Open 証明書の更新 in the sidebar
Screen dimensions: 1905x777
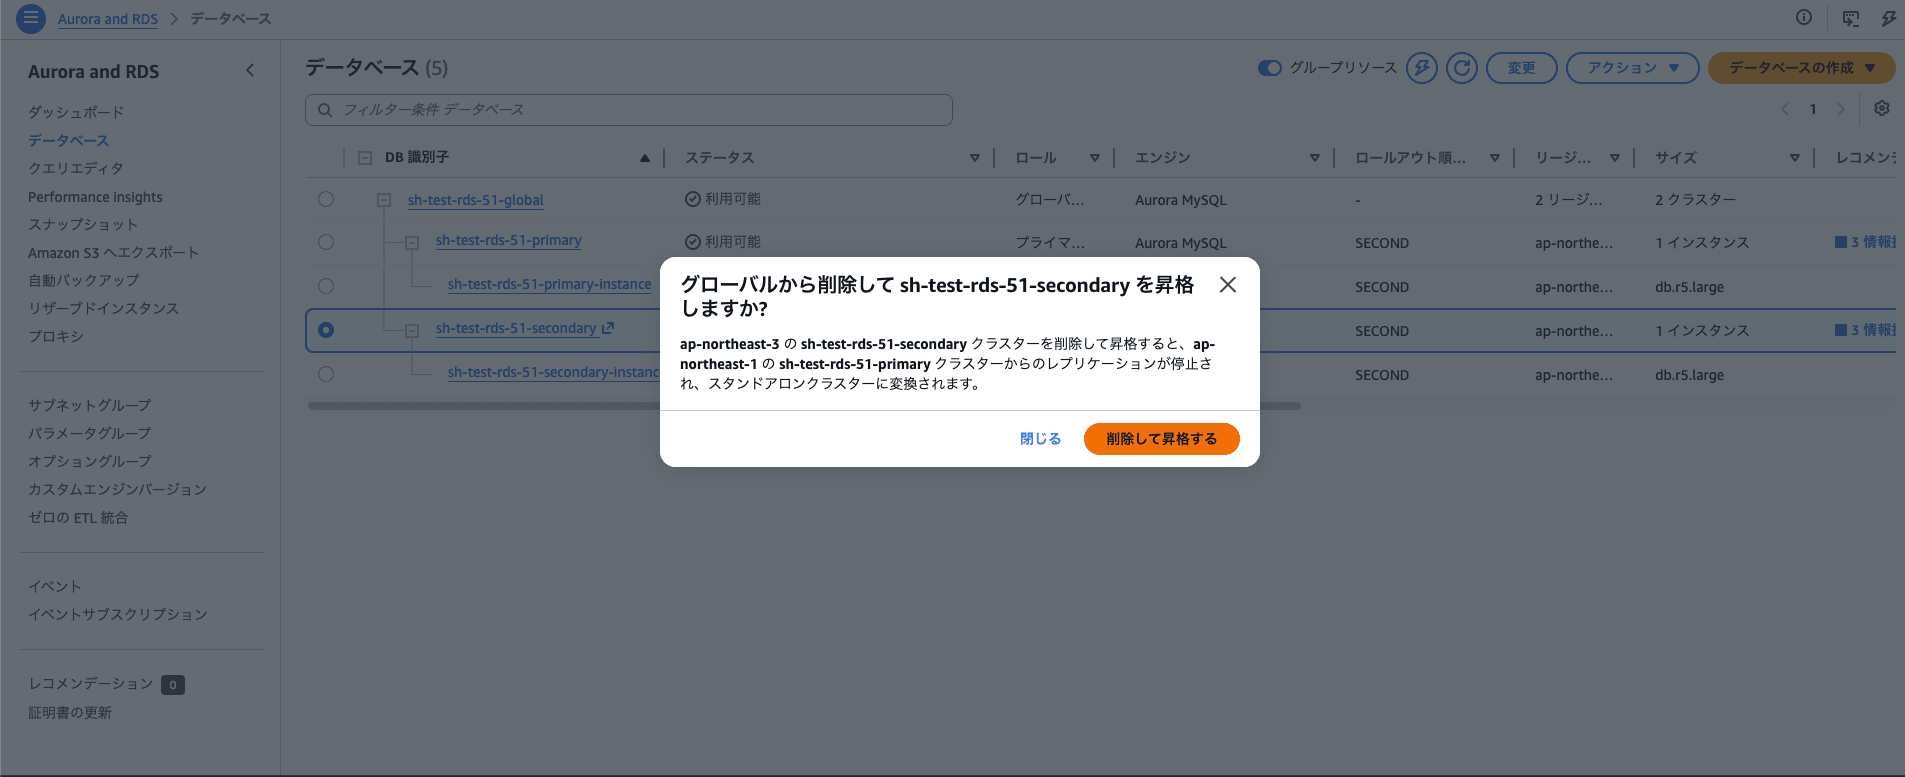(x=70, y=712)
